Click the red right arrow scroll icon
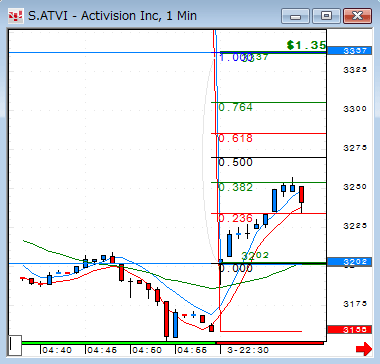 [364, 349]
